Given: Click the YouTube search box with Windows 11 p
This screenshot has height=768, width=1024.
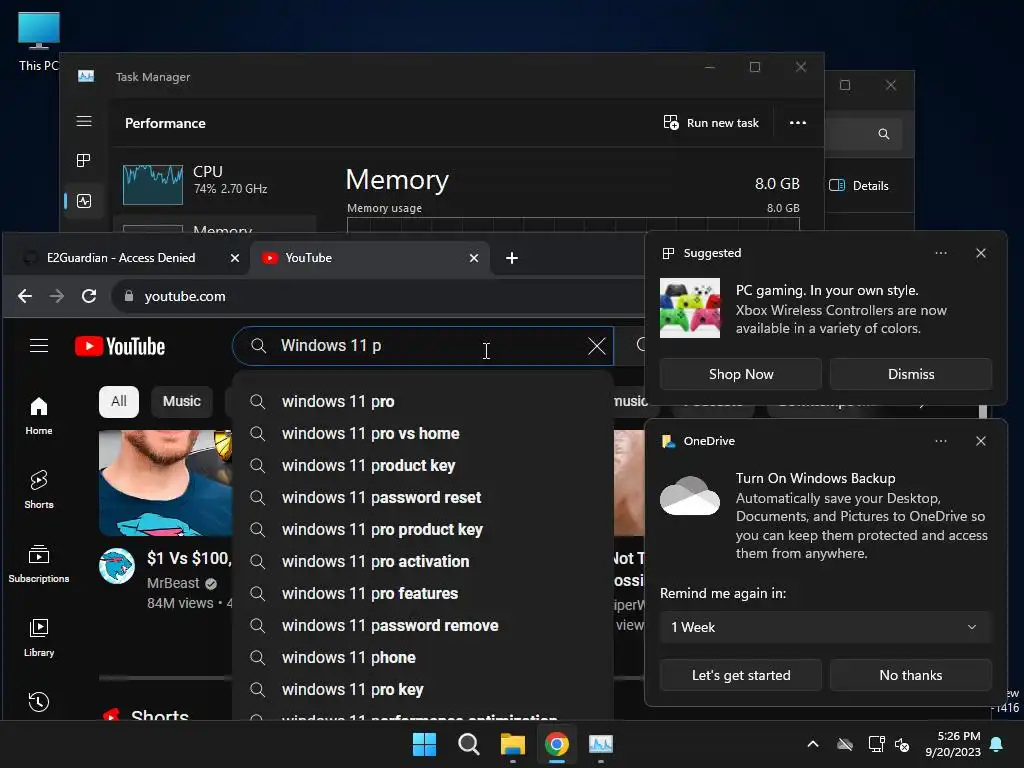Looking at the screenshot, I should [423, 345].
